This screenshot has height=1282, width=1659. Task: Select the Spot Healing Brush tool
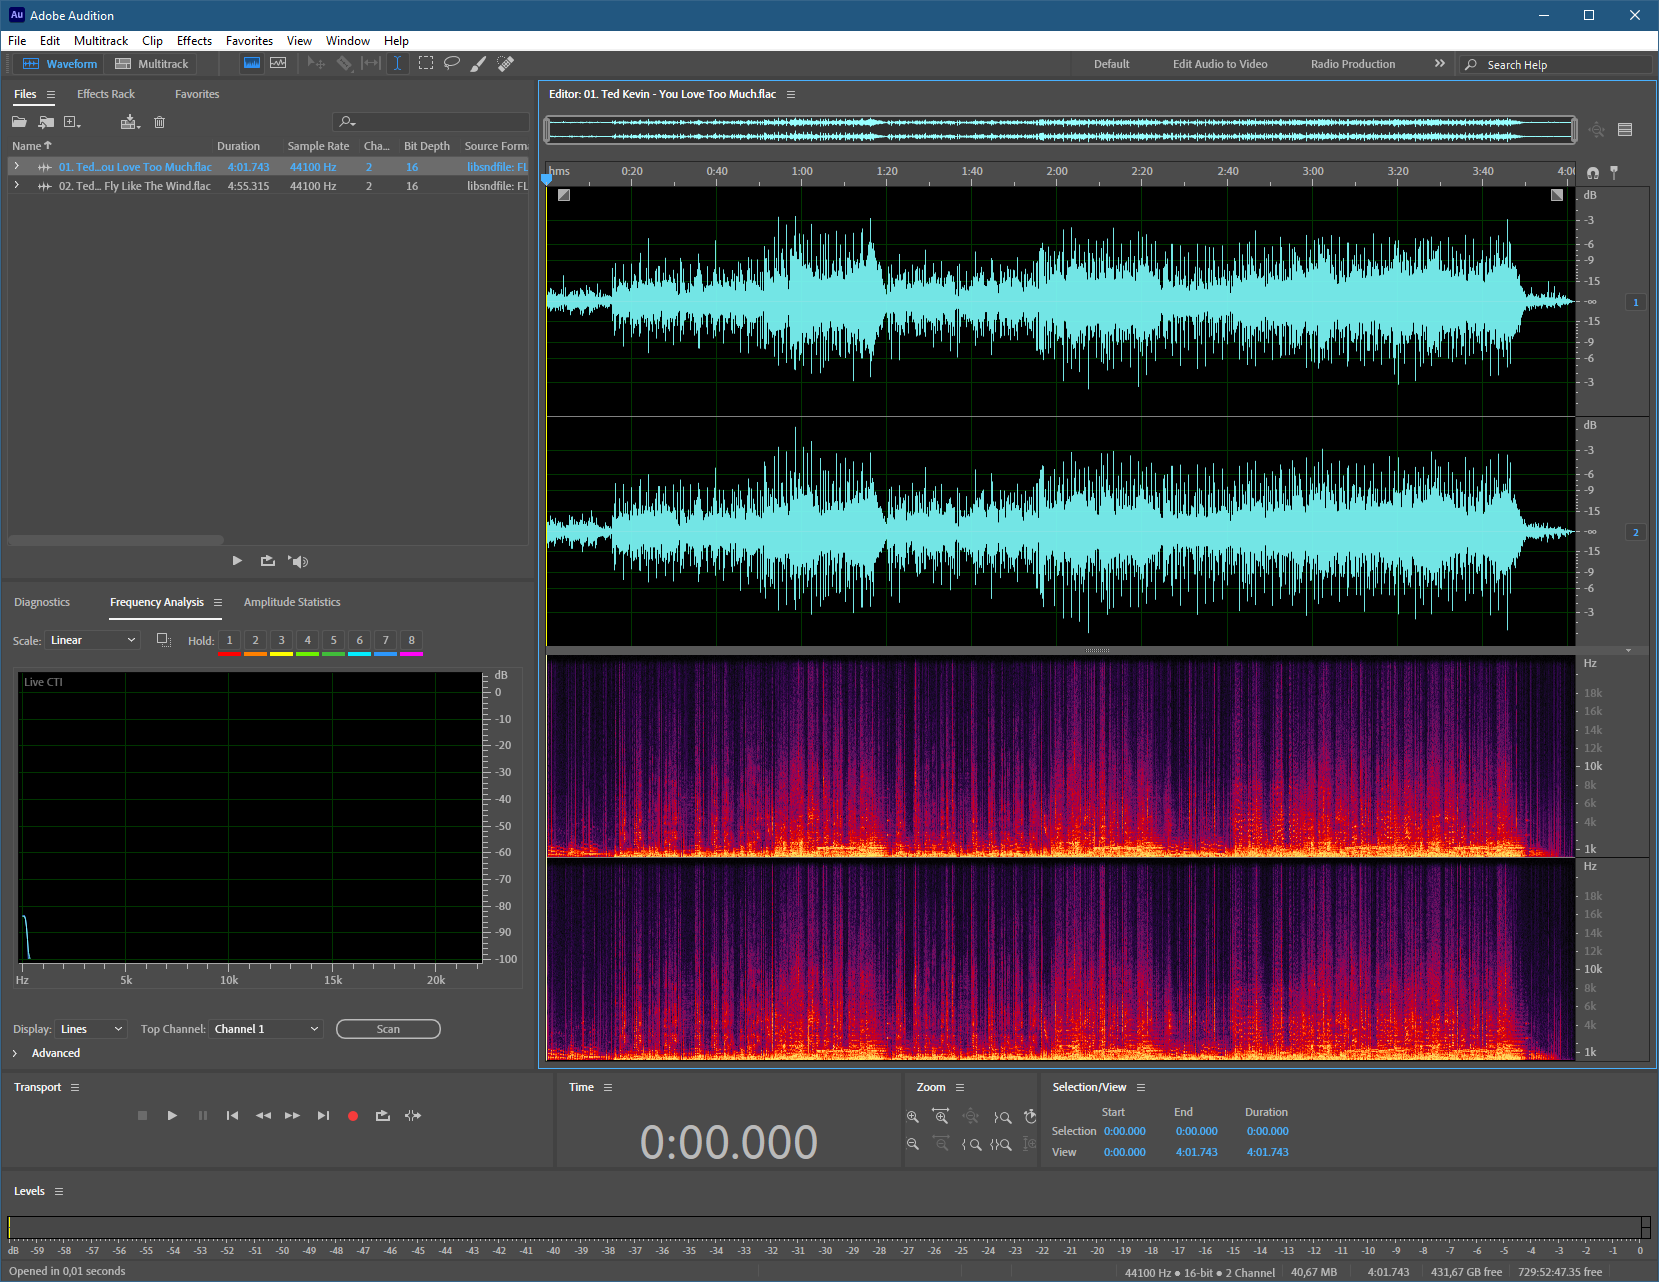(506, 63)
